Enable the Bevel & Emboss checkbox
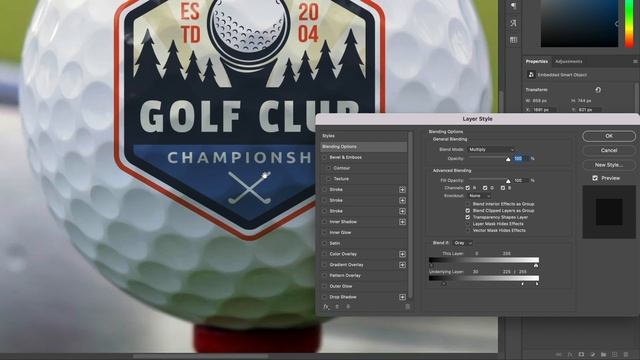 tap(324, 157)
